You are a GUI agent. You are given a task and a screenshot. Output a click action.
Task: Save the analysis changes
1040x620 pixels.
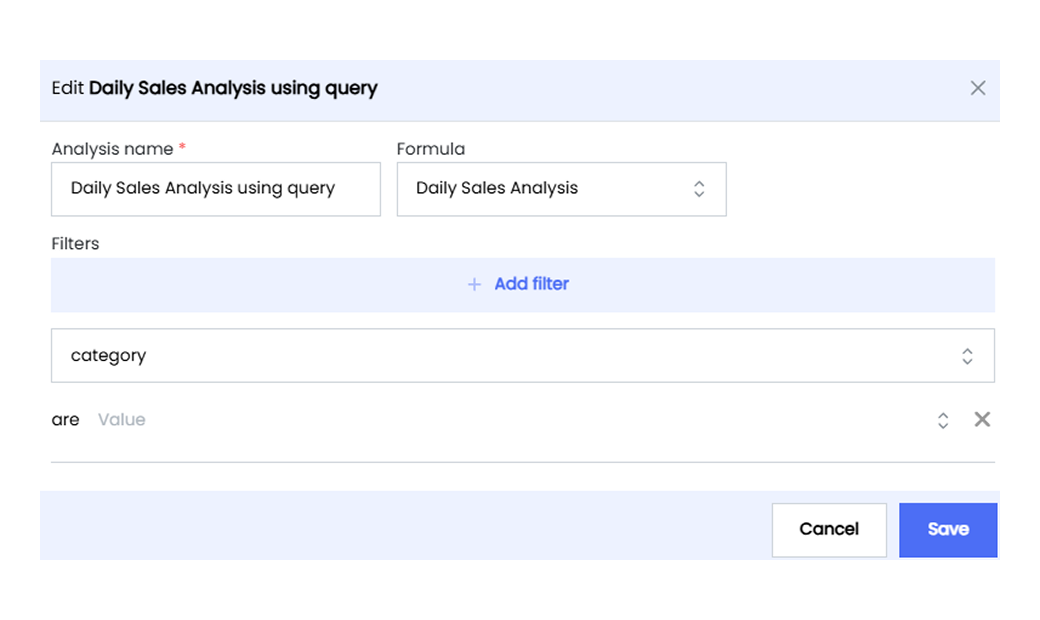click(x=948, y=529)
